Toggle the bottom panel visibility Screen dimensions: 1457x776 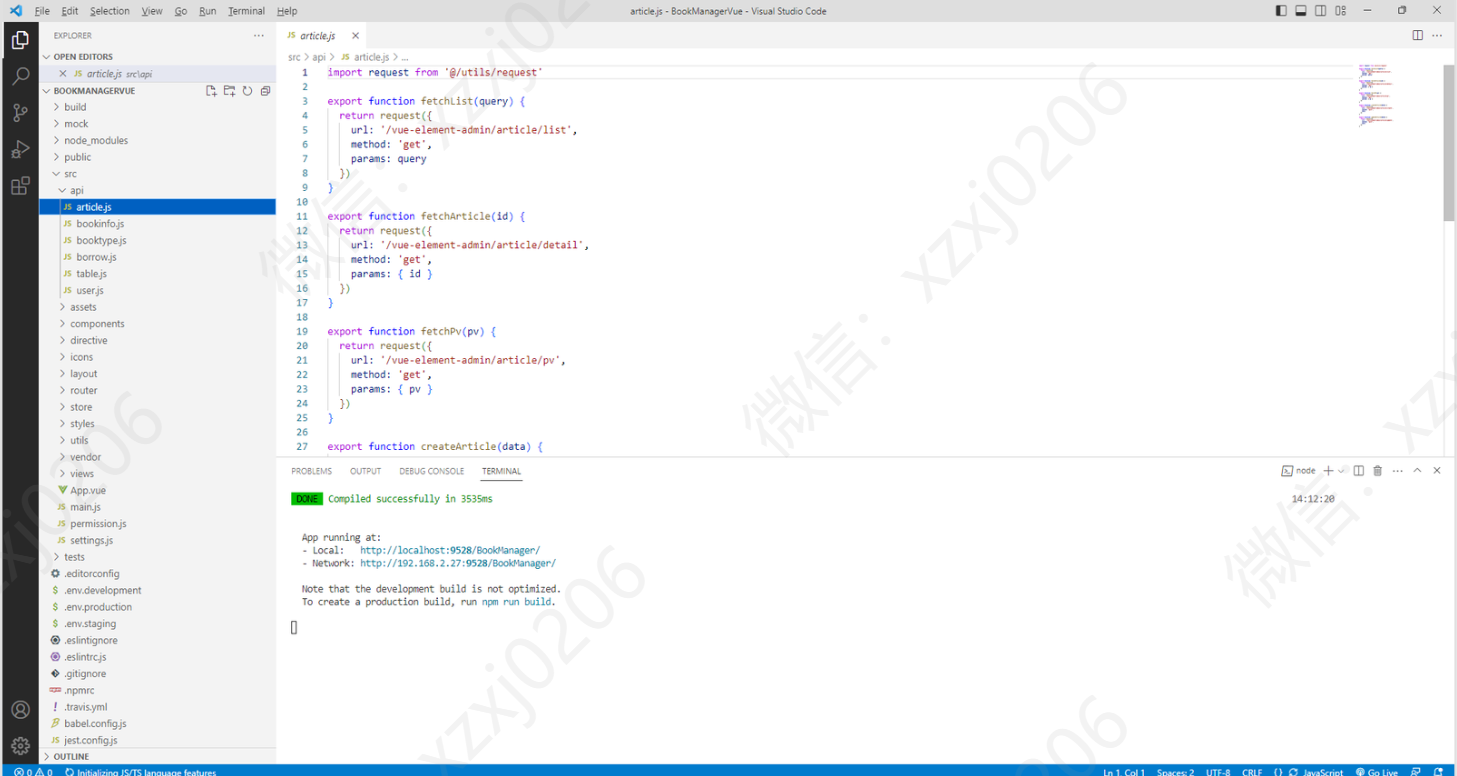click(x=1301, y=11)
